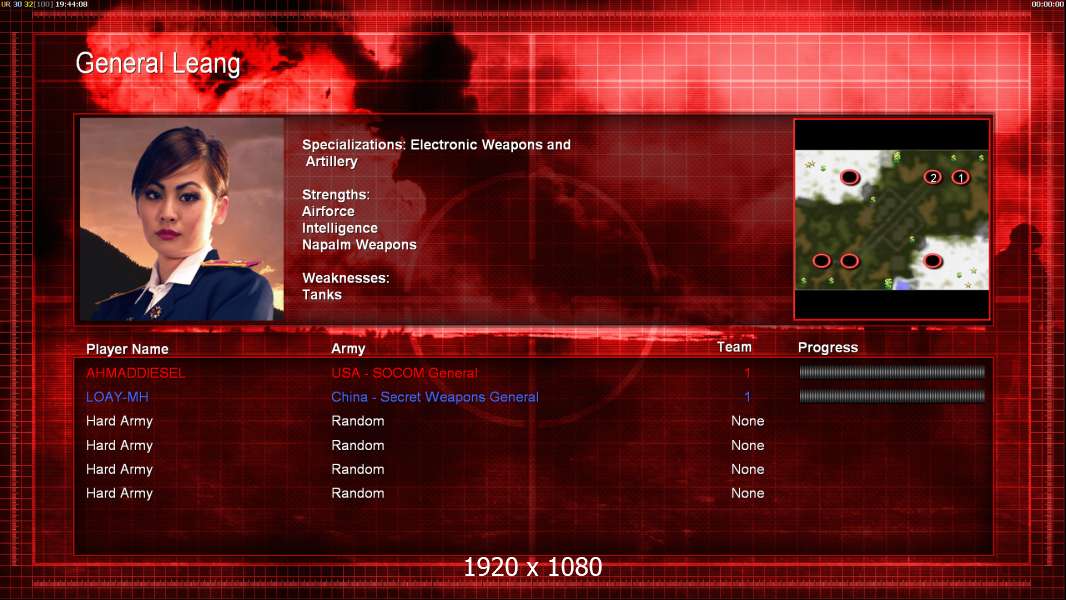
Task: Click start position marker 2 on minimap
Action: [933, 177]
